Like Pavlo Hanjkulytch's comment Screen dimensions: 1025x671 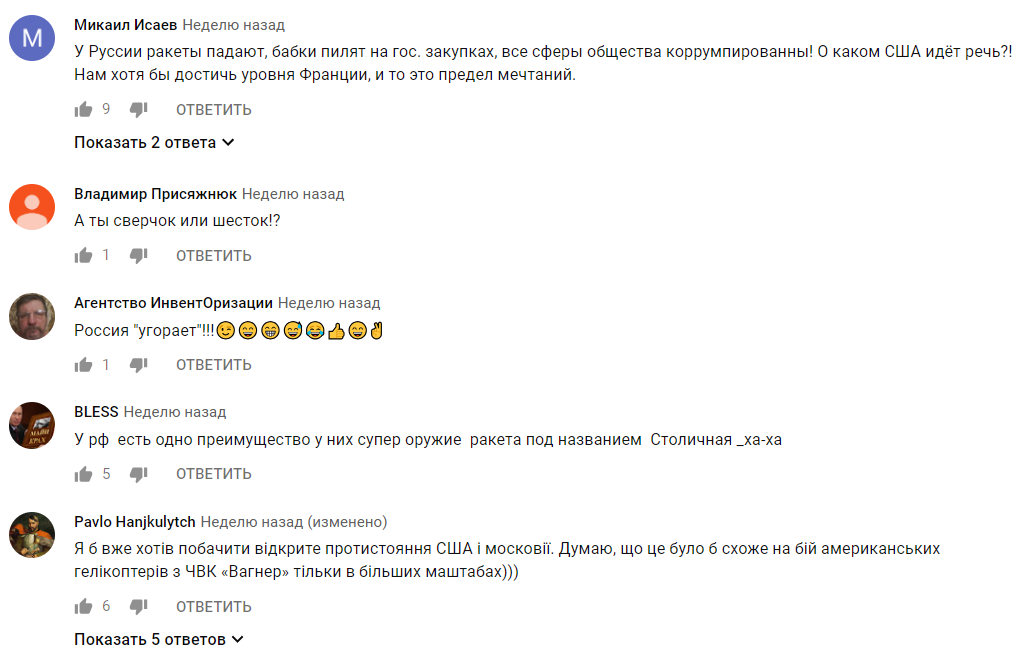(x=83, y=606)
